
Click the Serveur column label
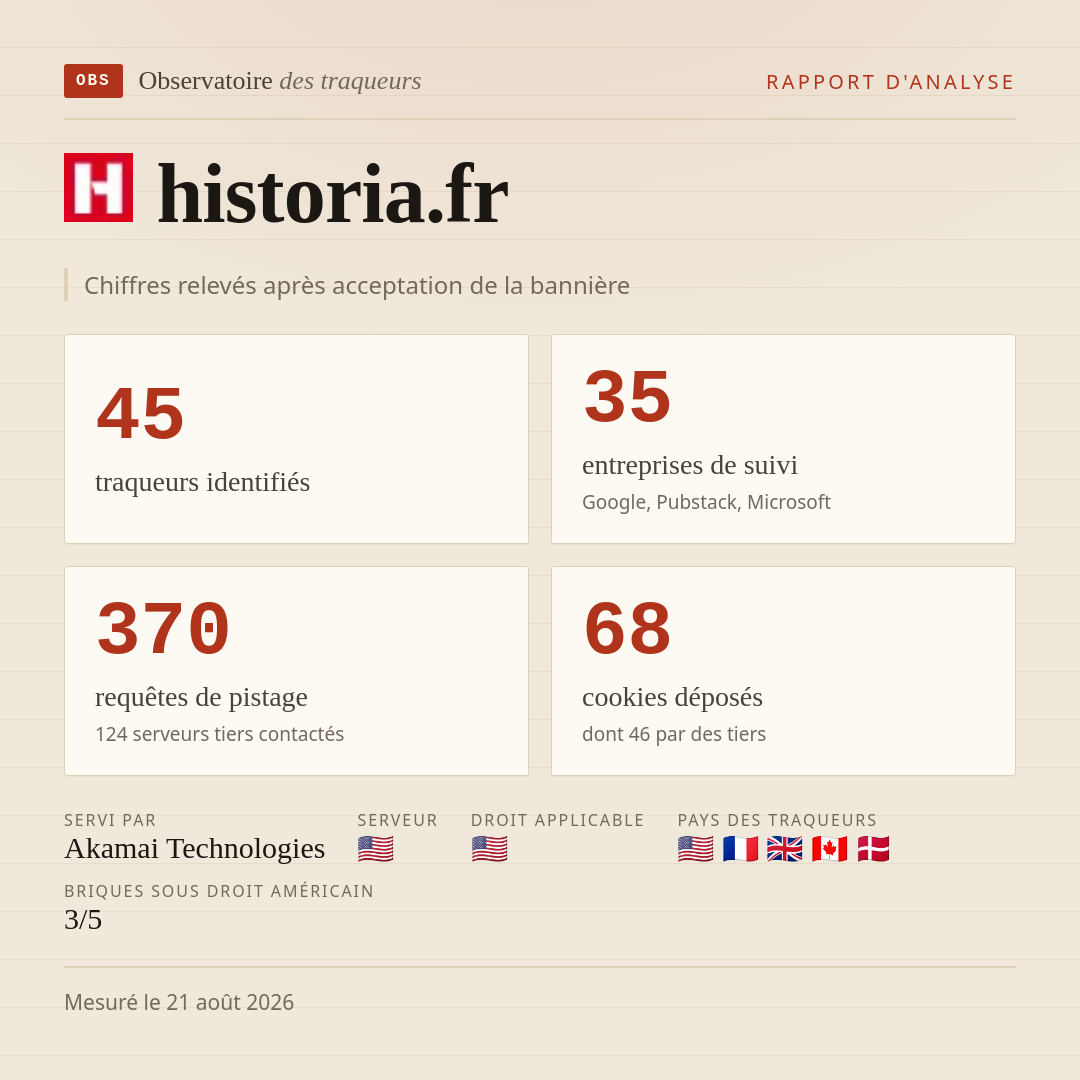pyautogui.click(x=397, y=820)
